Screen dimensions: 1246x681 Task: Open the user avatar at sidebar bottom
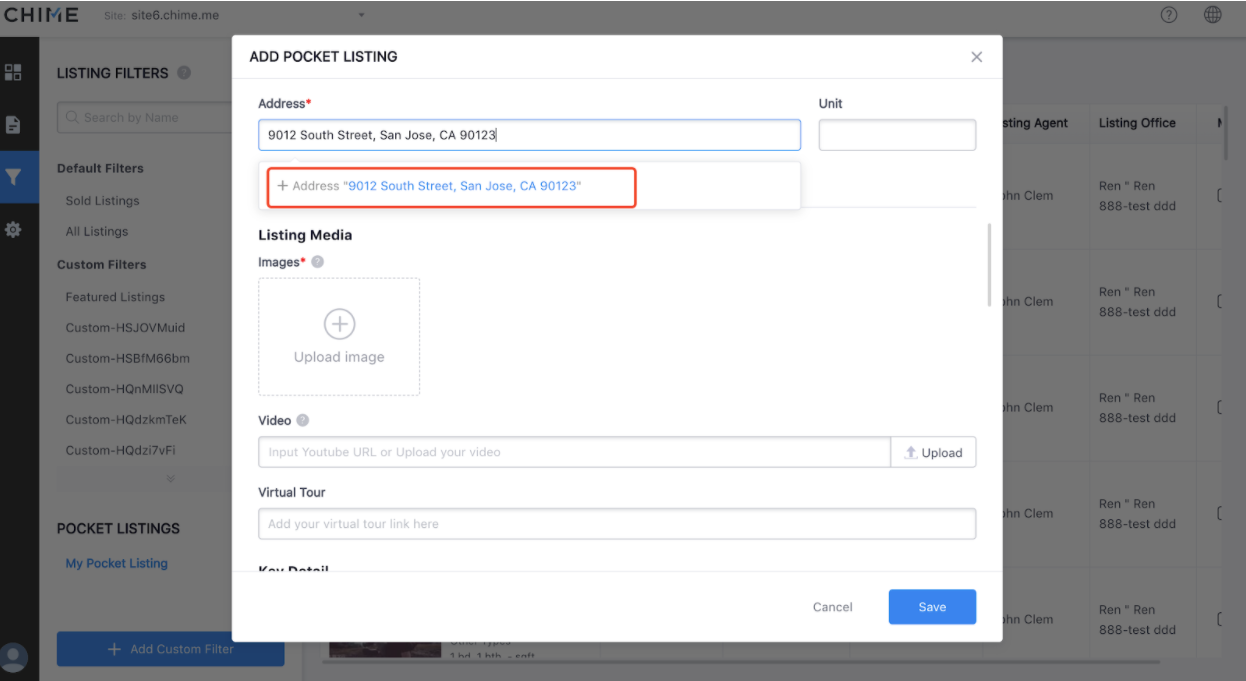[15, 657]
